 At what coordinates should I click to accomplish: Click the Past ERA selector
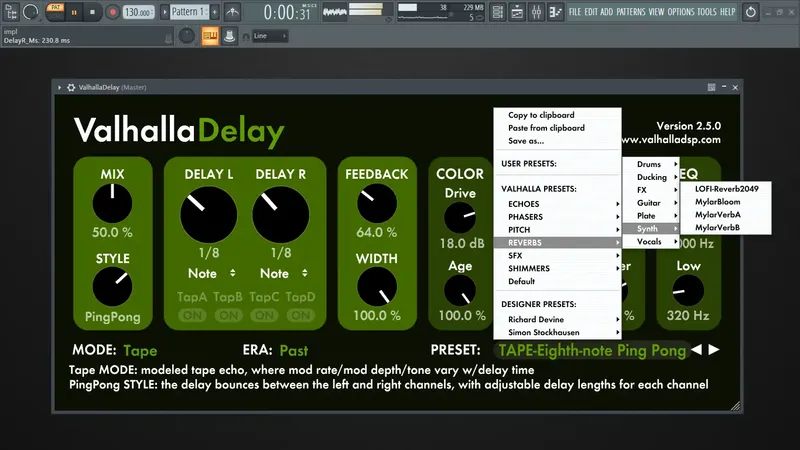[x=294, y=351]
